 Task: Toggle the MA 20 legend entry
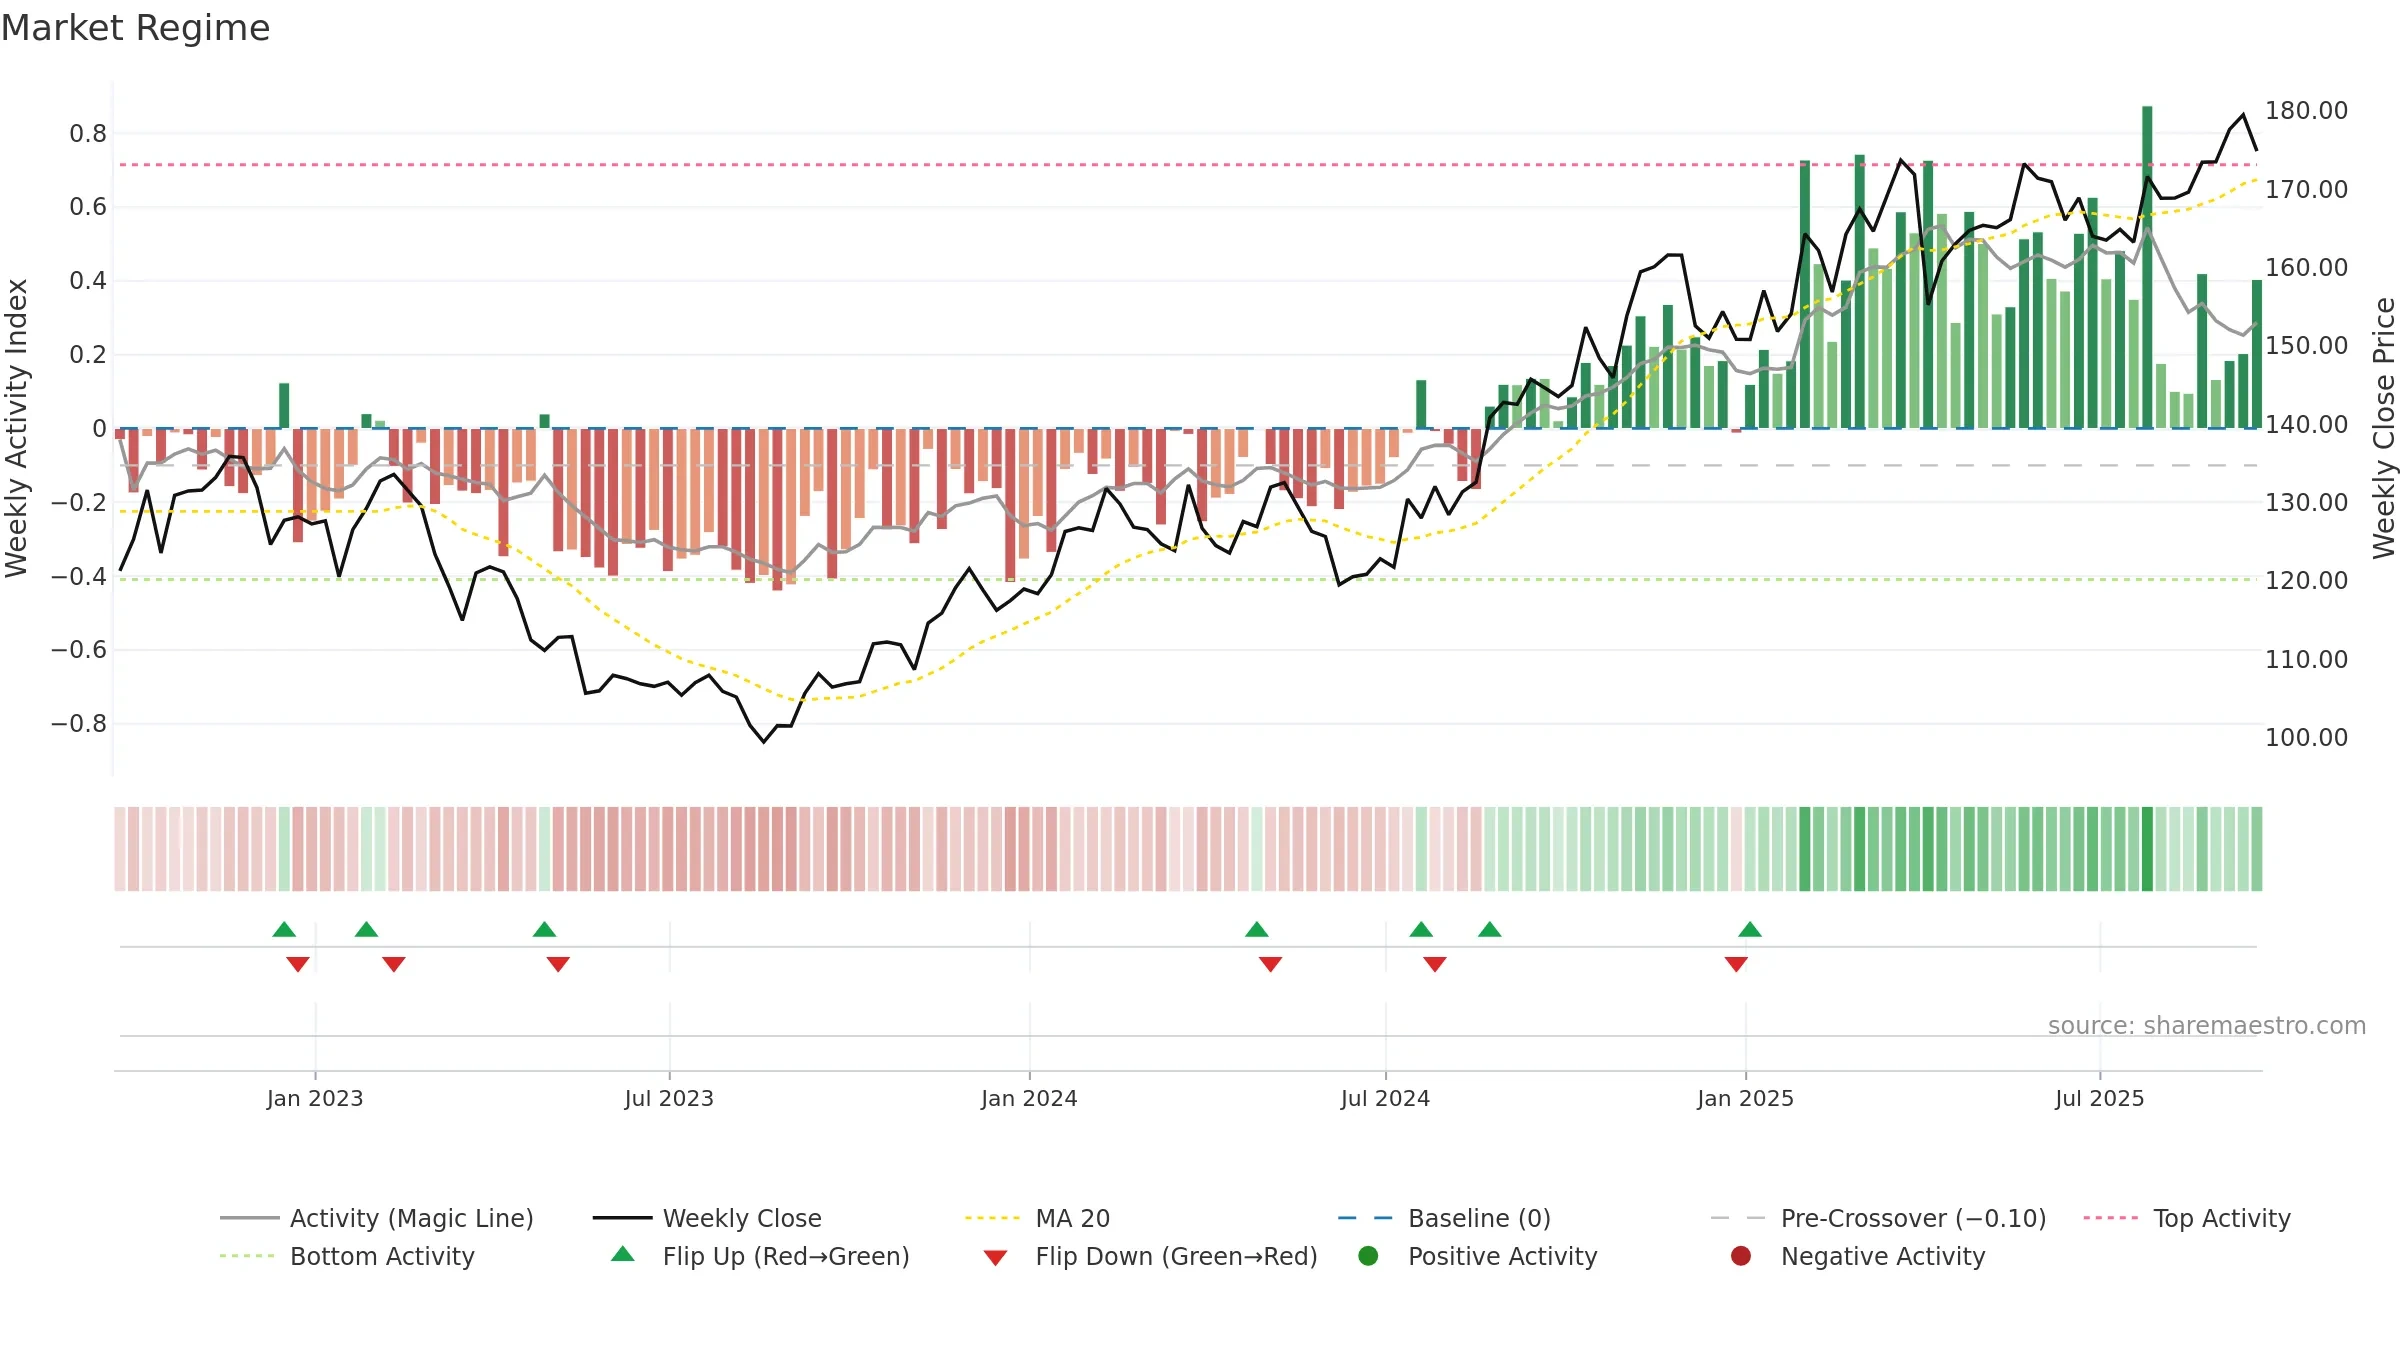(1037, 1218)
